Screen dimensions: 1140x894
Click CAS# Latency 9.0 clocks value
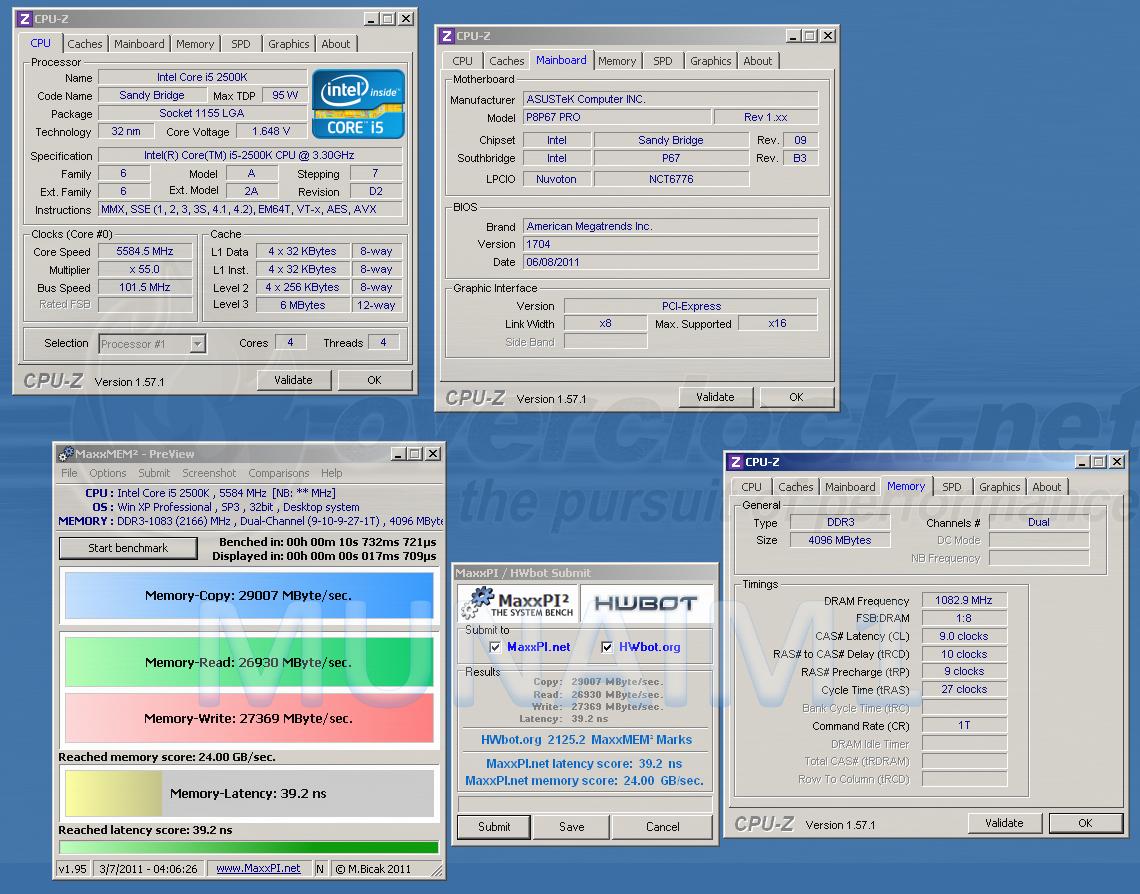coord(964,636)
